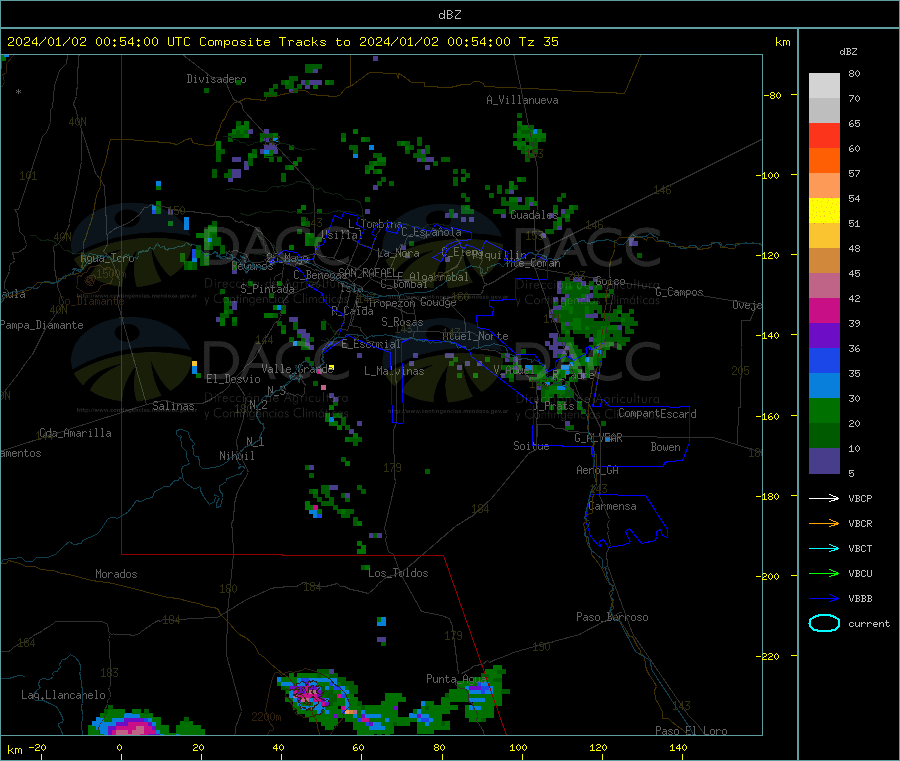Select the yellow 51 dBZ color swatch

tap(824, 211)
